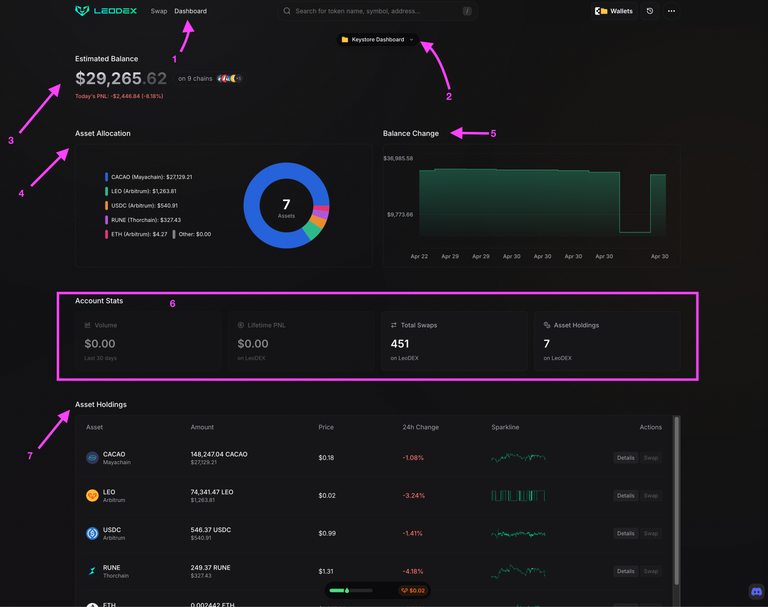The width and height of the screenshot is (768, 607).
Task: Click the asset holdings table scrollbar
Action: tap(676, 500)
